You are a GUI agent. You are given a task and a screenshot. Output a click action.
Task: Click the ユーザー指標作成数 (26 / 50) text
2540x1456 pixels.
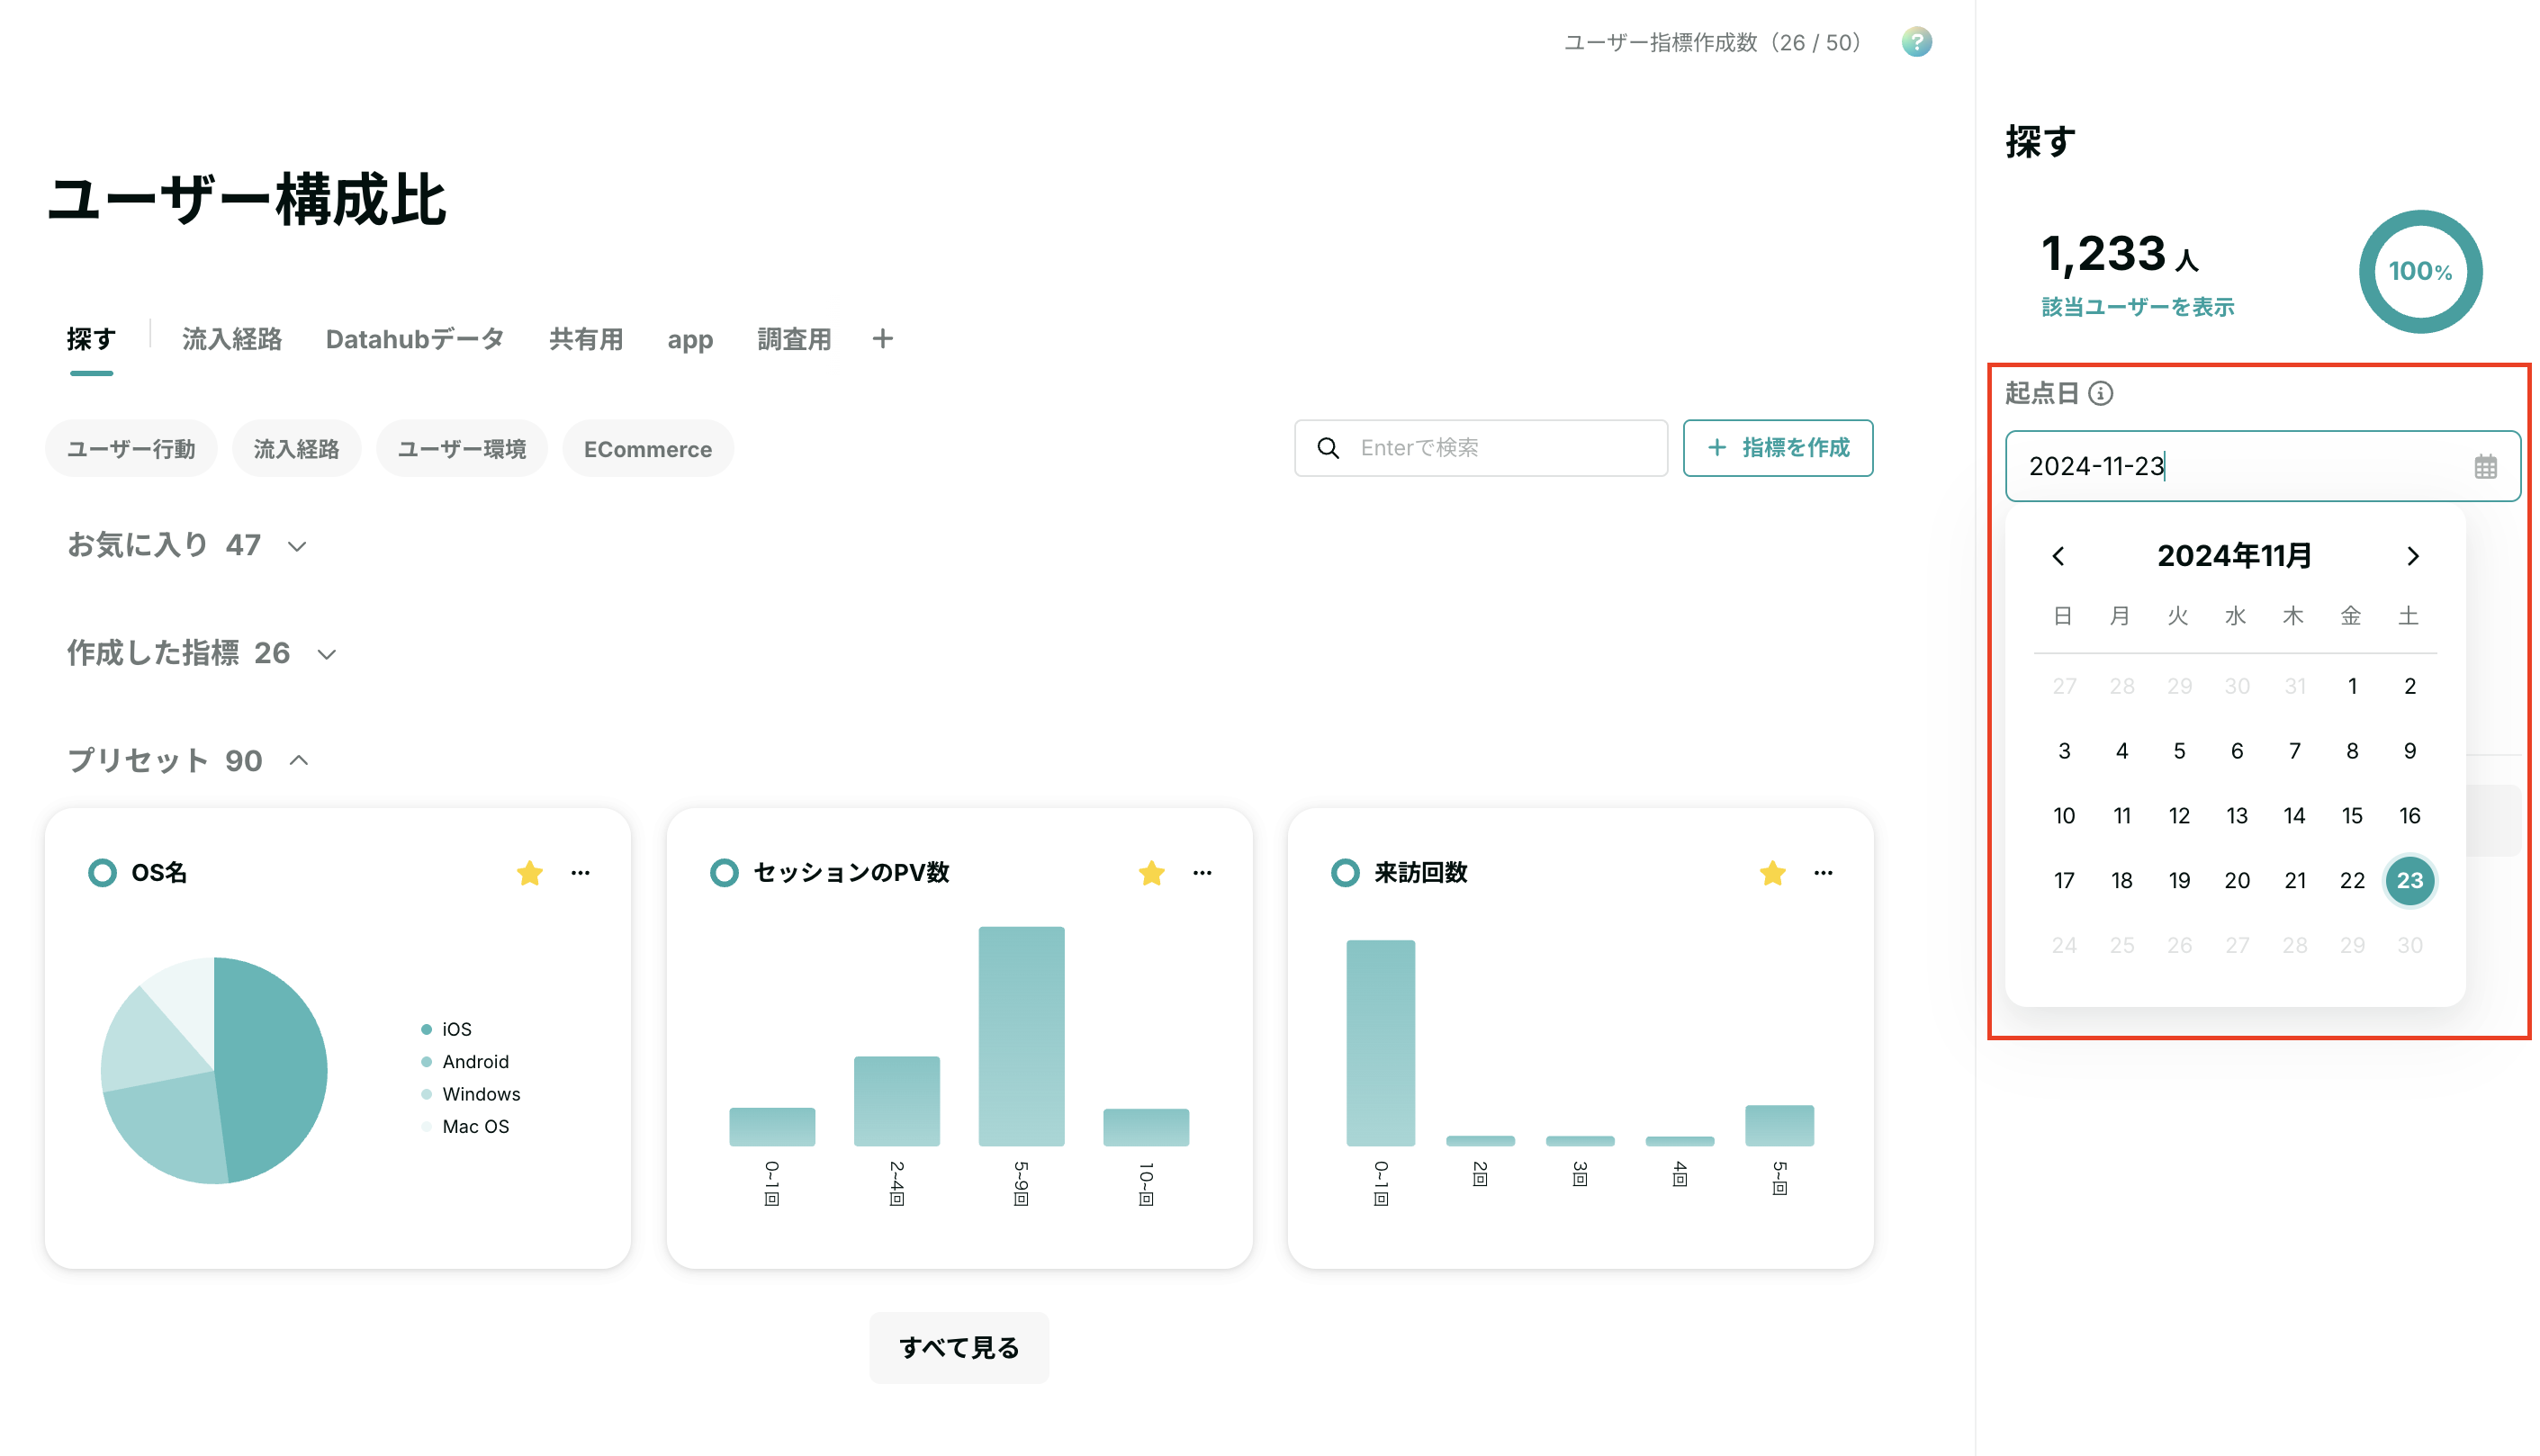pos(1712,42)
